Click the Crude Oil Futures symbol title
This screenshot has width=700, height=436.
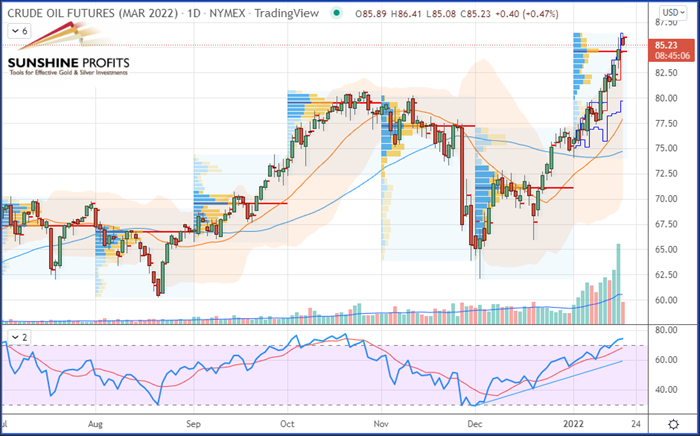click(93, 13)
